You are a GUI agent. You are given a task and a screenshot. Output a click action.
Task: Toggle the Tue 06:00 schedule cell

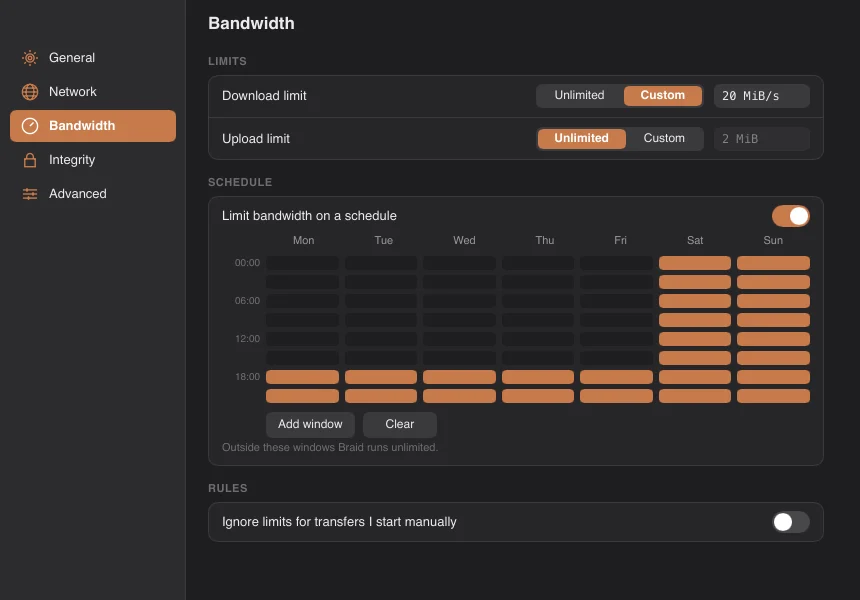[x=381, y=301]
